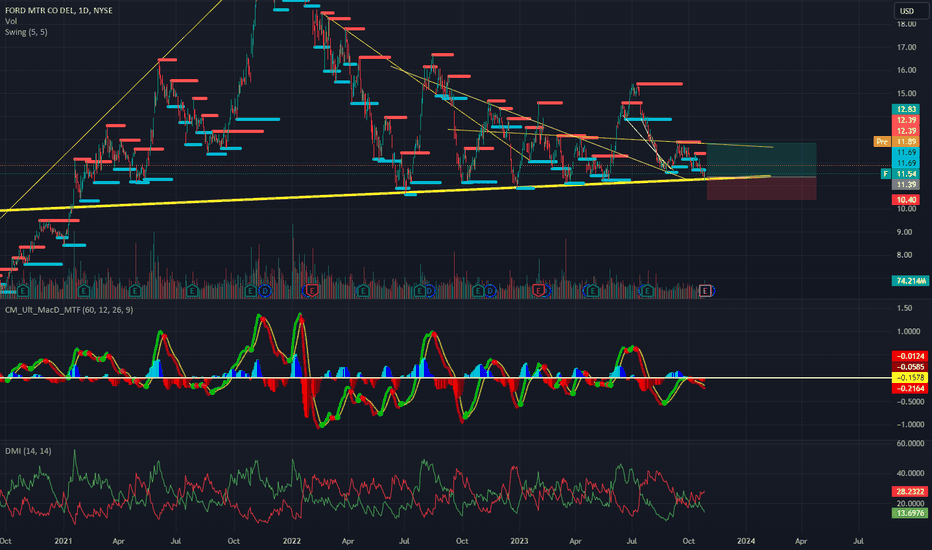Screen dimensions: 932x550
Task: Open the earnings marker in late October 2022
Action: (478, 291)
